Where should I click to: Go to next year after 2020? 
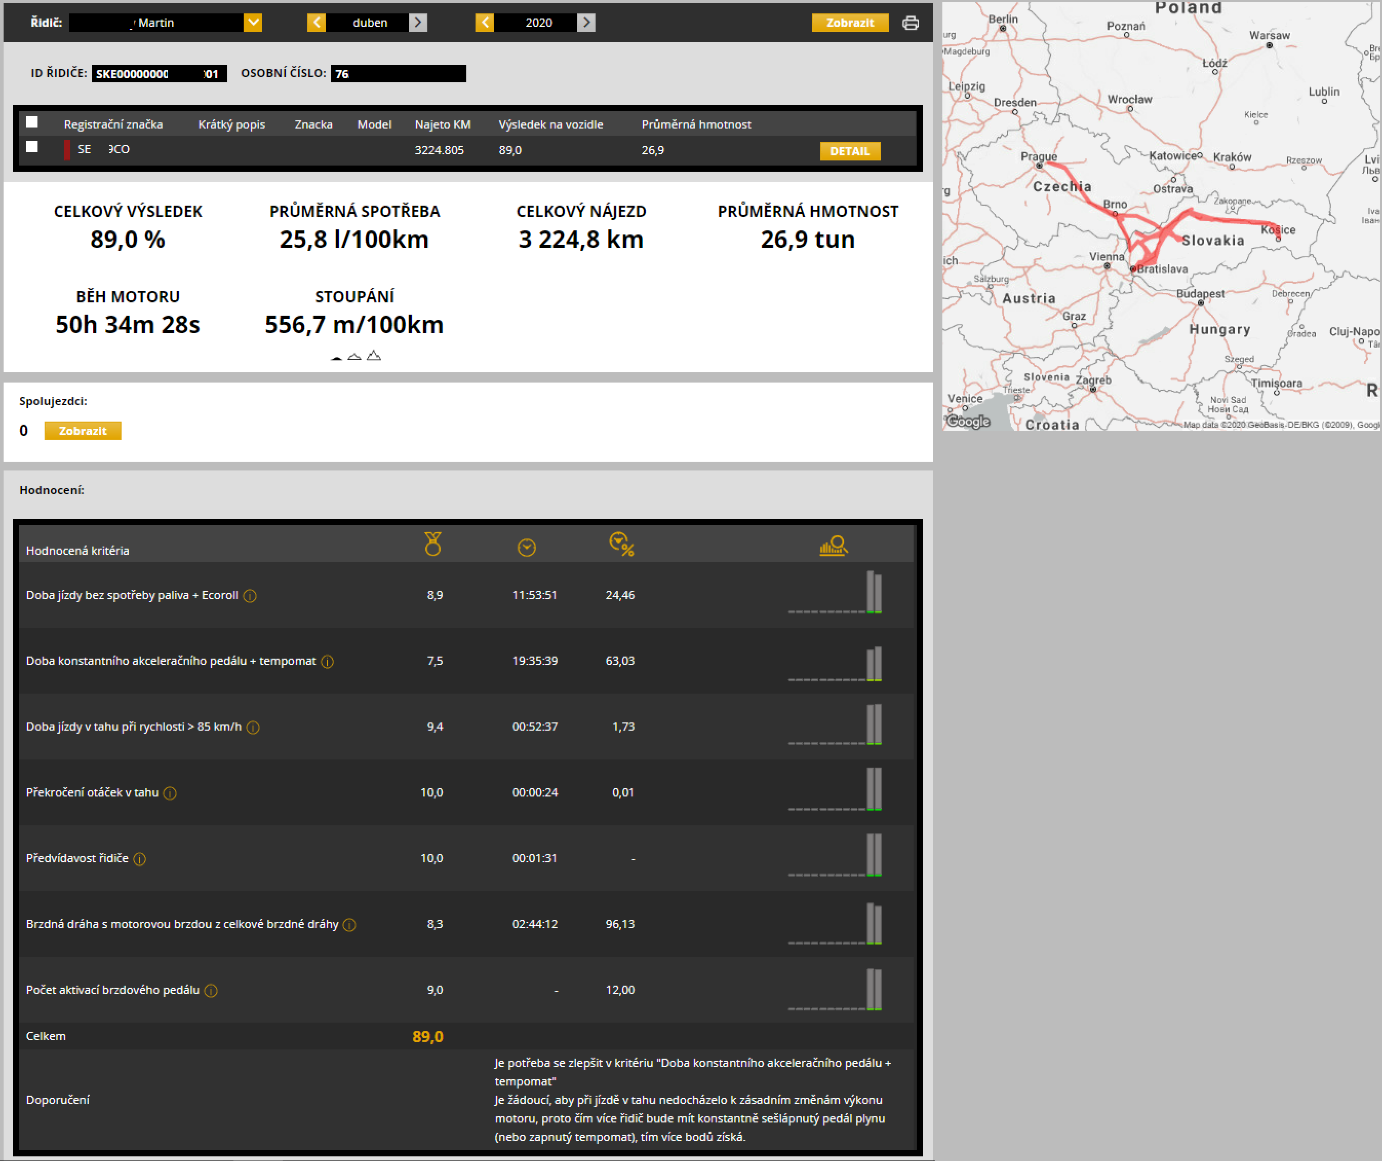pyautogui.click(x=587, y=23)
